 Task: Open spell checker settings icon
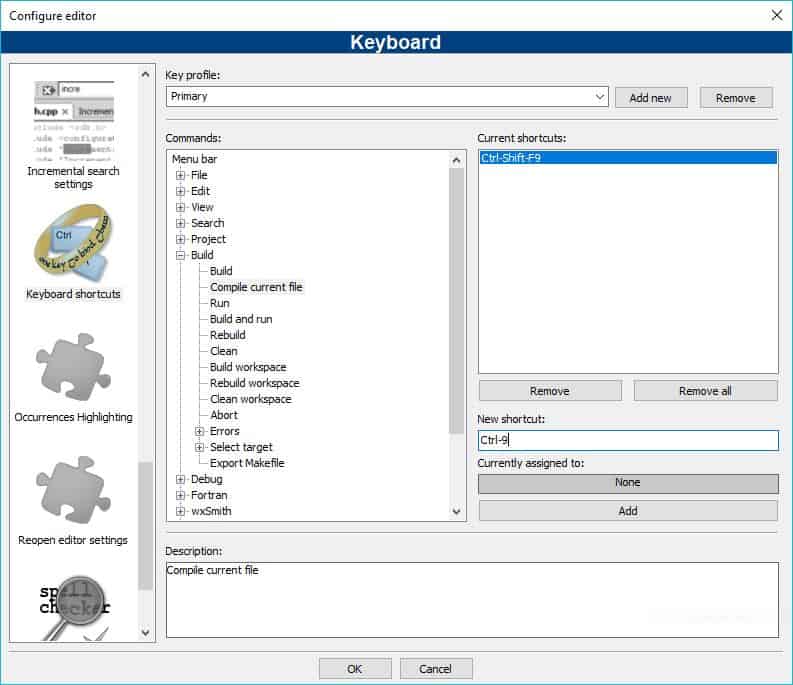coord(74,608)
